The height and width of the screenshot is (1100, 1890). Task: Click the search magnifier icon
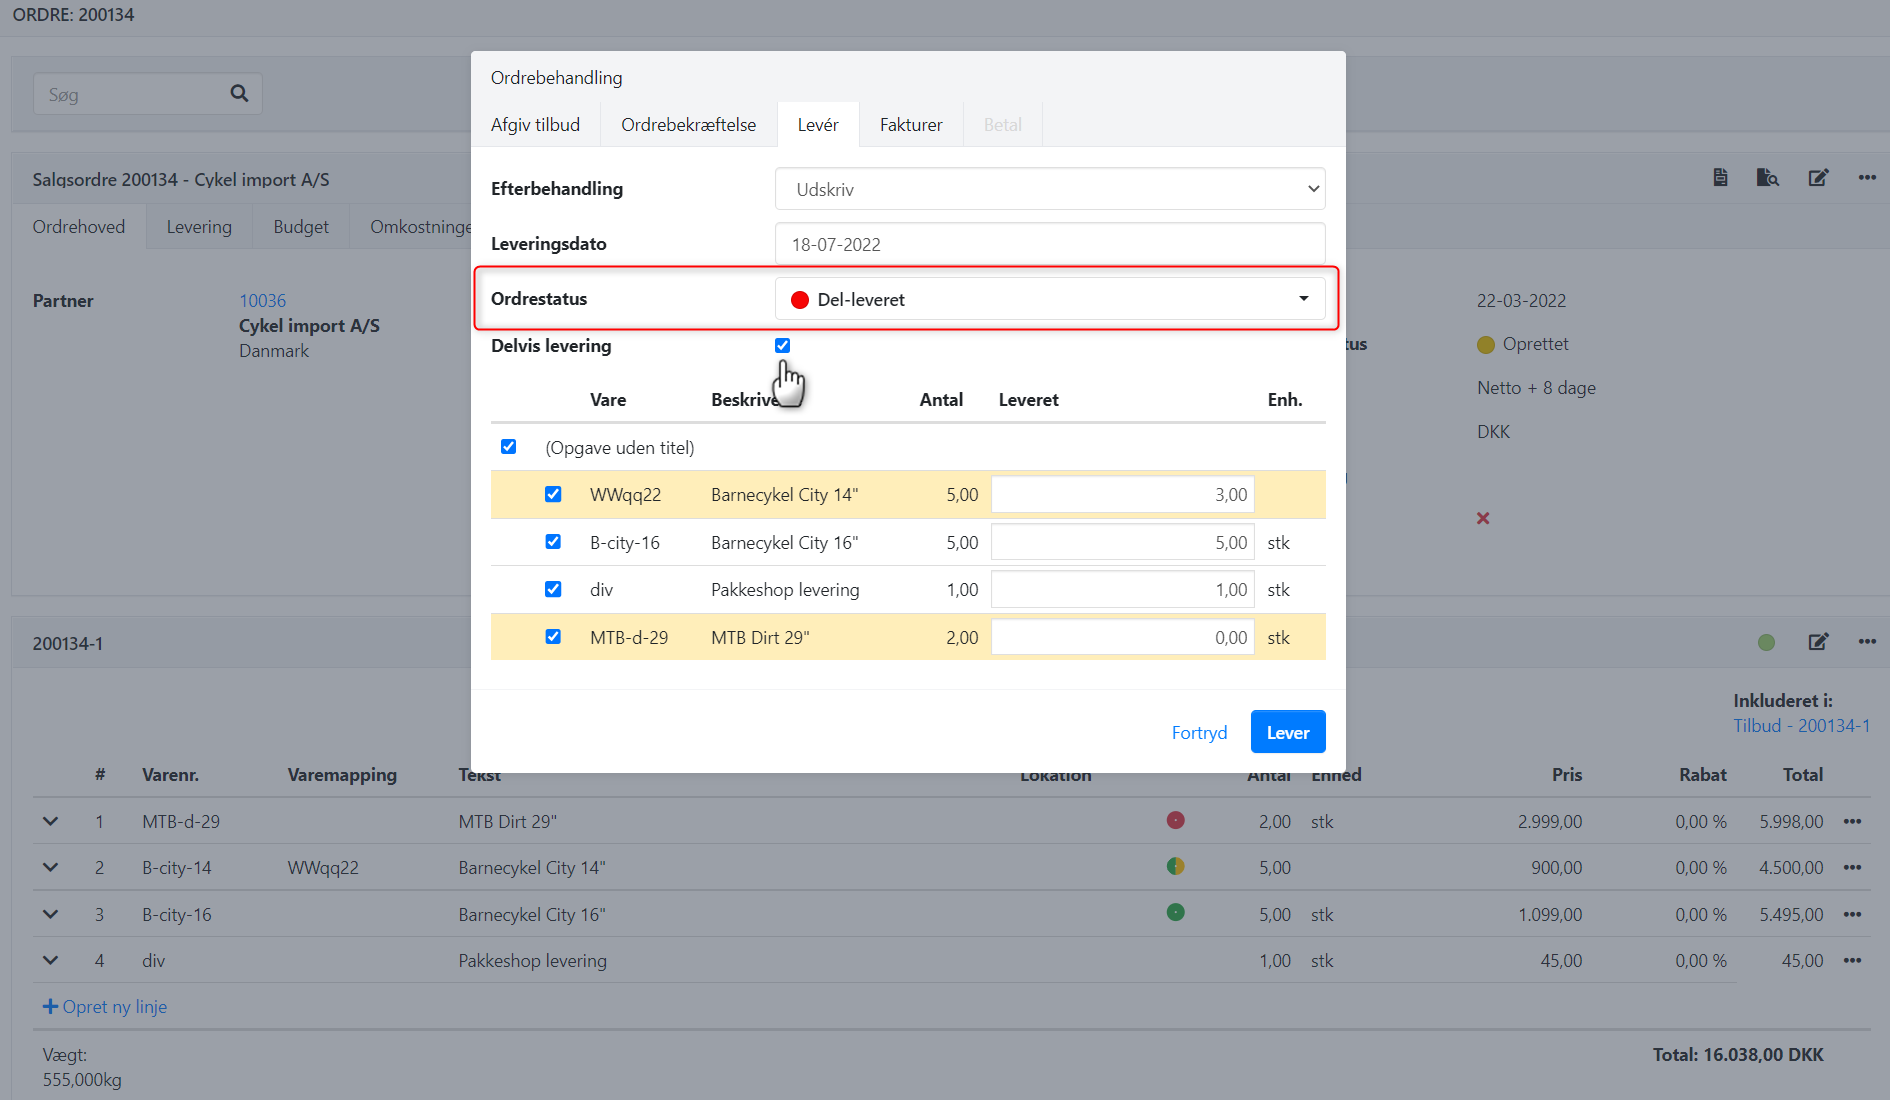[239, 94]
